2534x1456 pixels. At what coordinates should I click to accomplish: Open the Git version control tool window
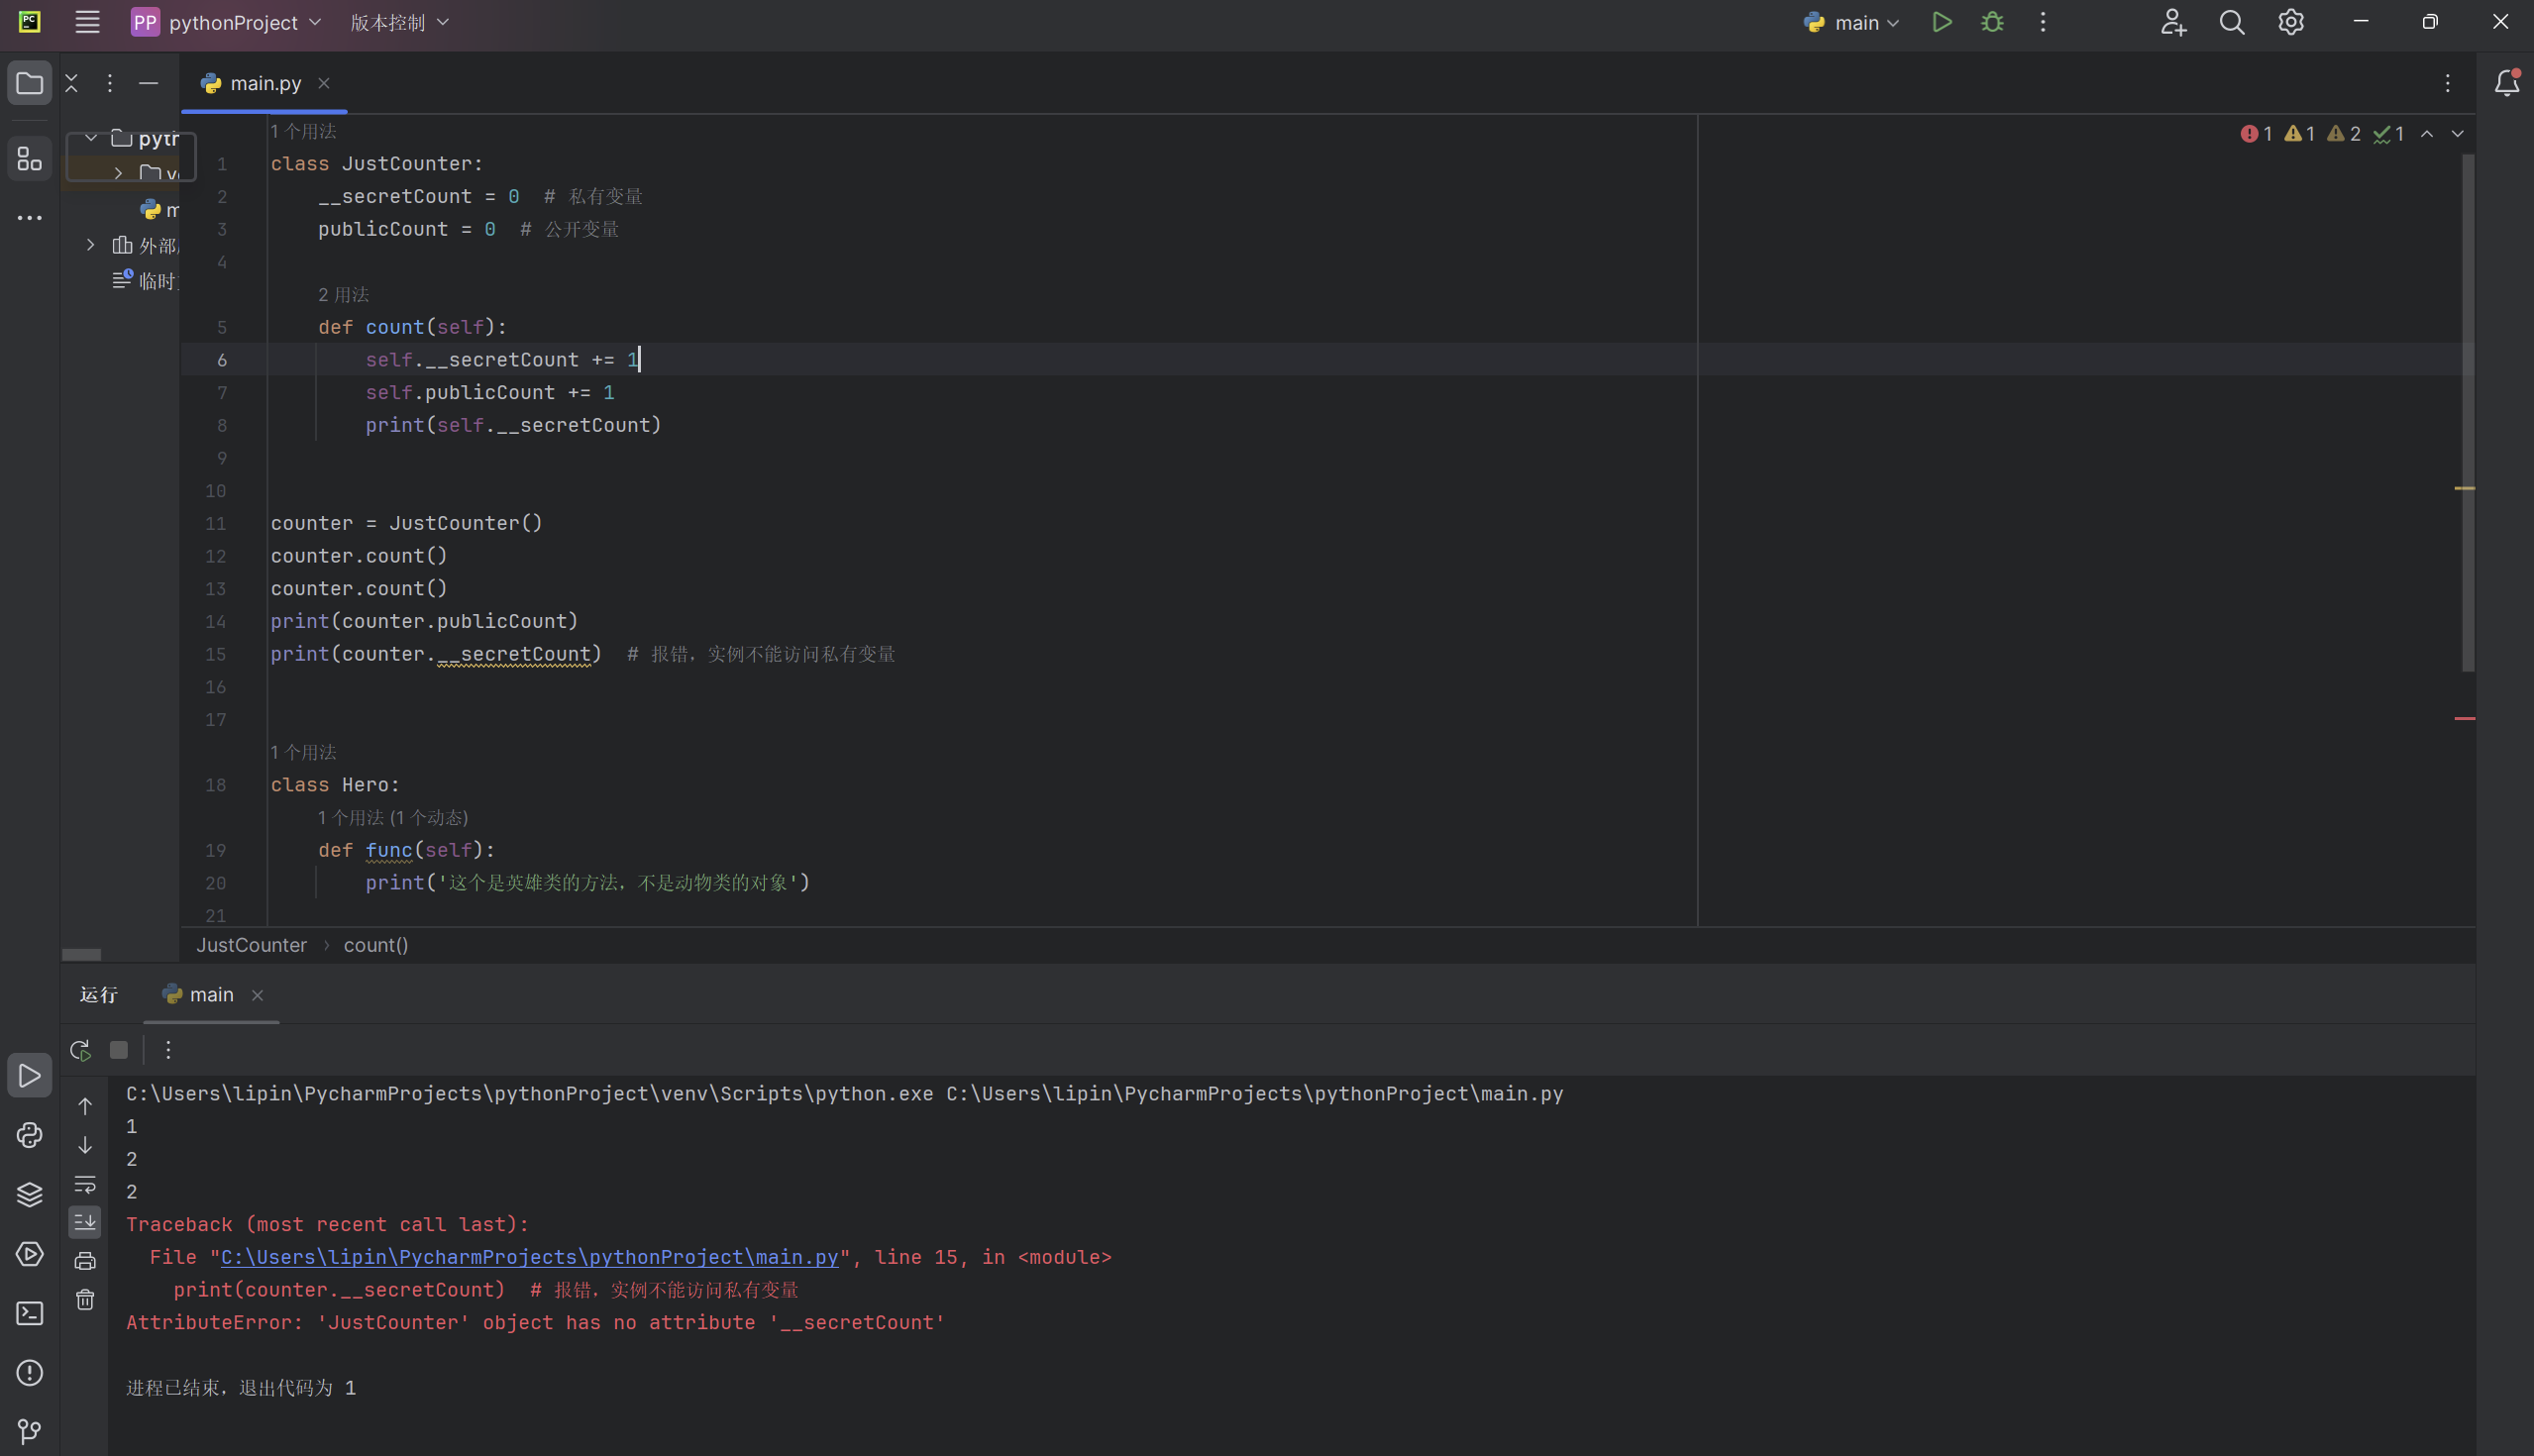(29, 1431)
